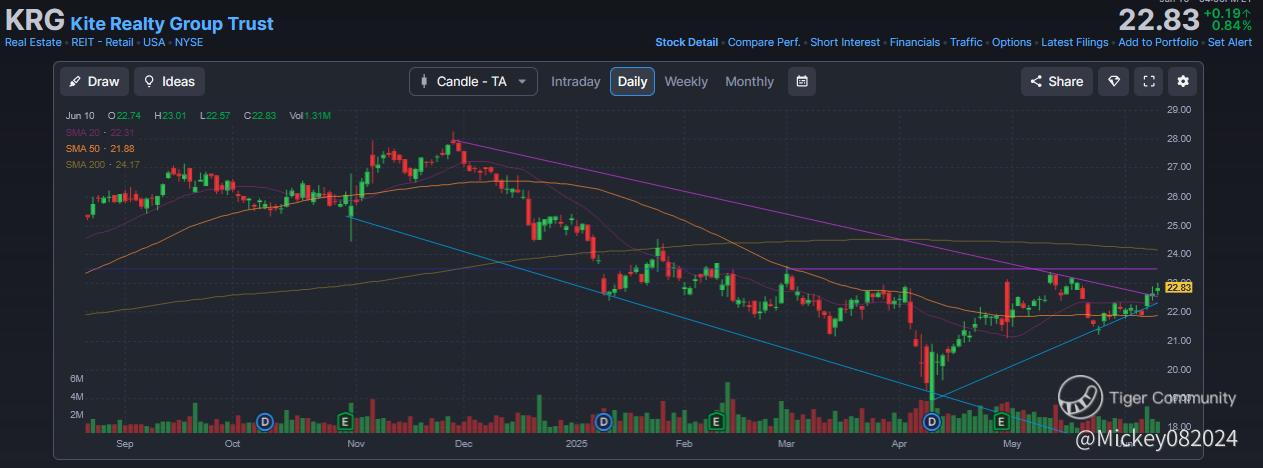Click the April dividend marker

coord(932,422)
